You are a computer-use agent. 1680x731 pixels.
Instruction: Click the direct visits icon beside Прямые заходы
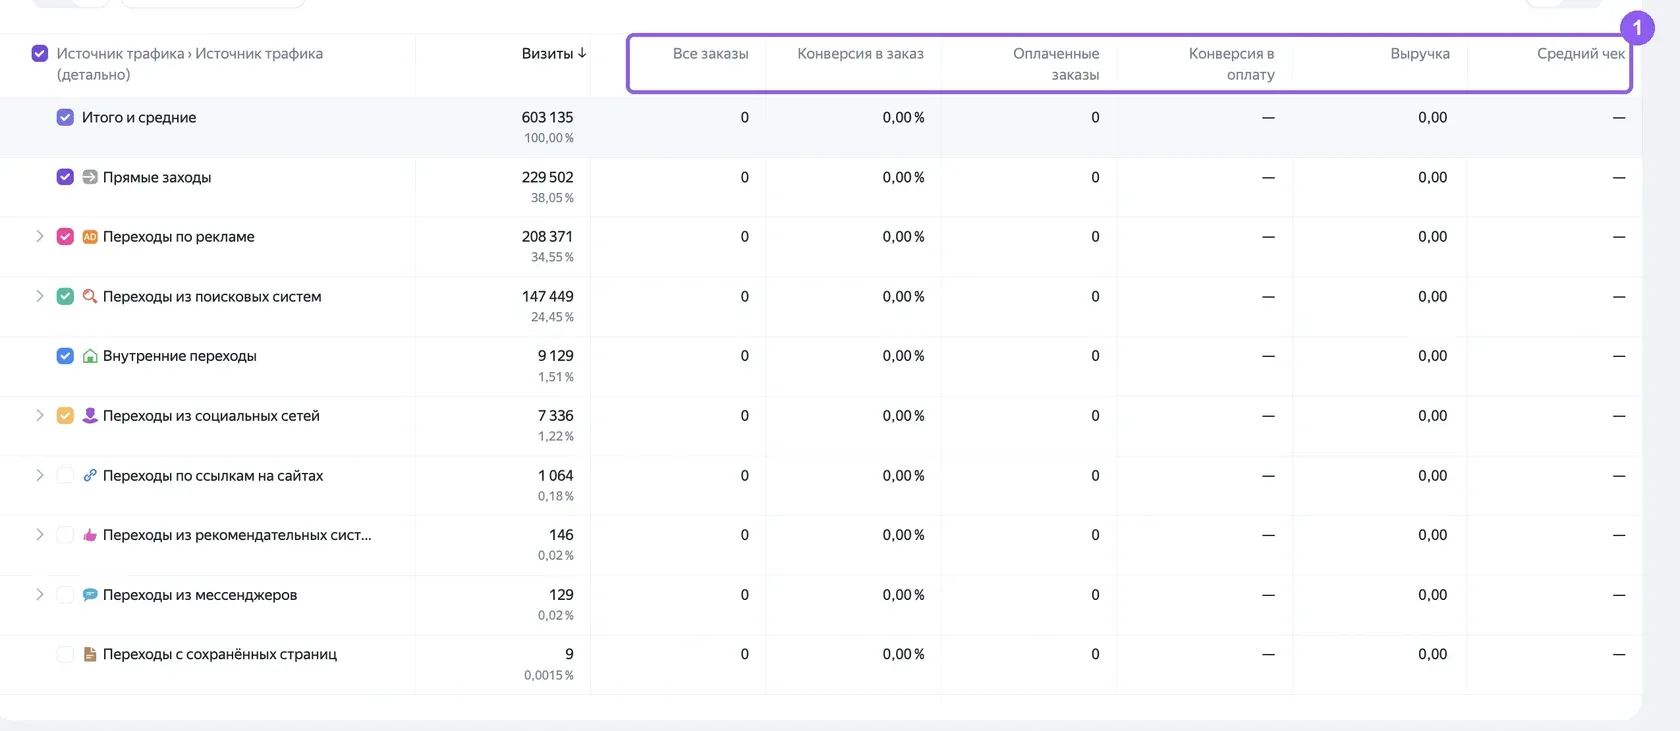90,177
